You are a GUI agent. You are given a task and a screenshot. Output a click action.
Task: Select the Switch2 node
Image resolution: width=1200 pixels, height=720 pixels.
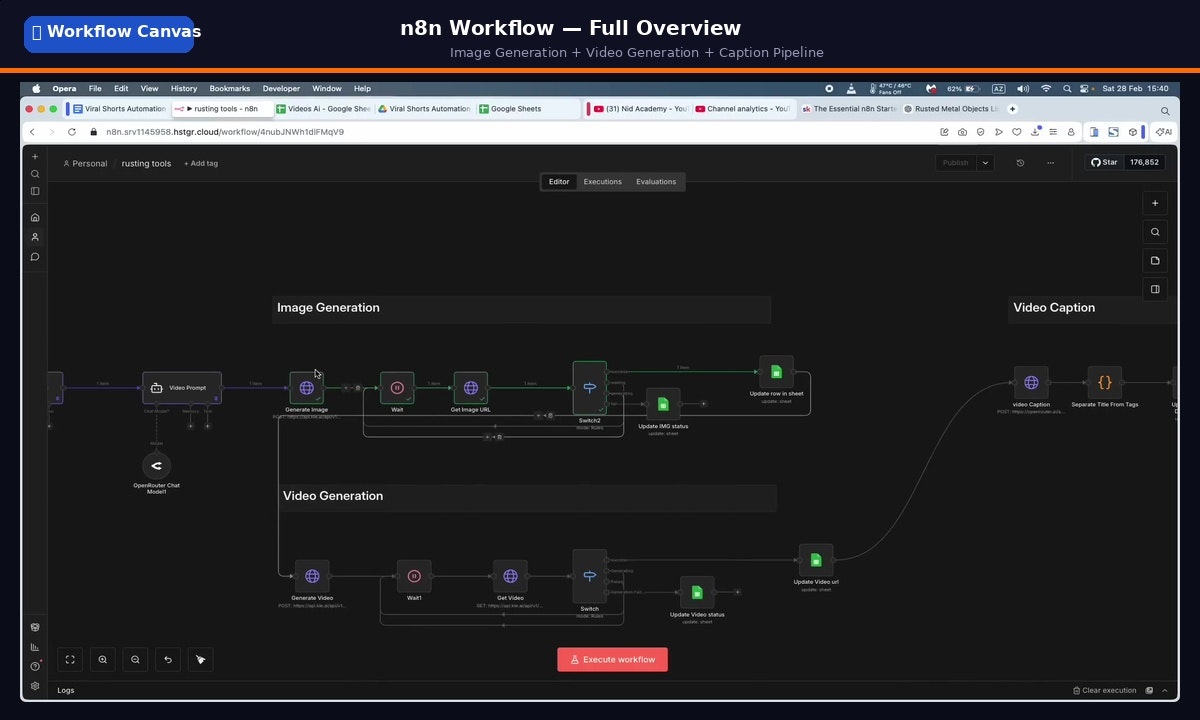[x=589, y=387]
